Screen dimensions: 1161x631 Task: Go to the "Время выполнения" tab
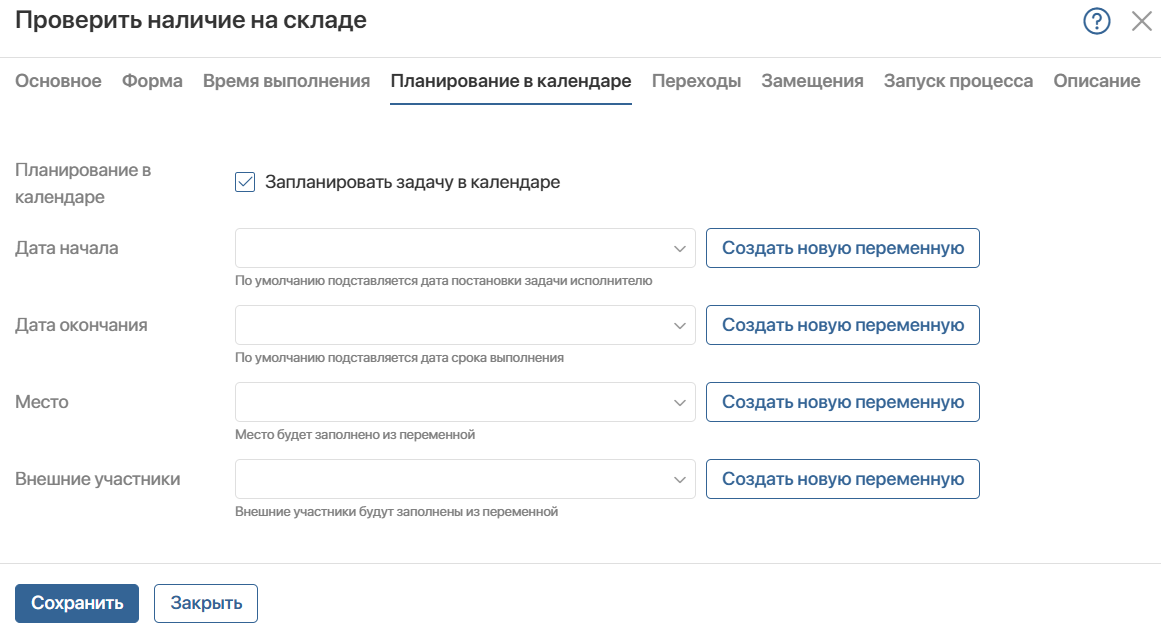[287, 81]
